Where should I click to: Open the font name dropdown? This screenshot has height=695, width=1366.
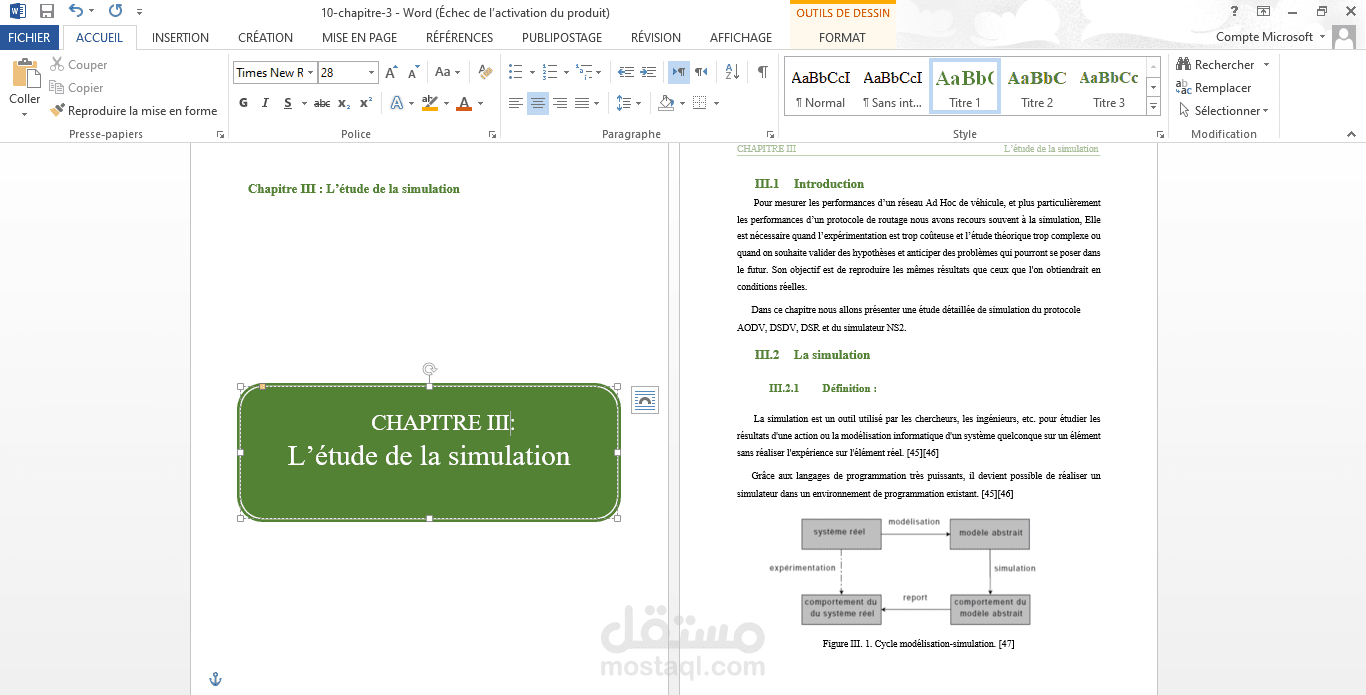coord(310,73)
